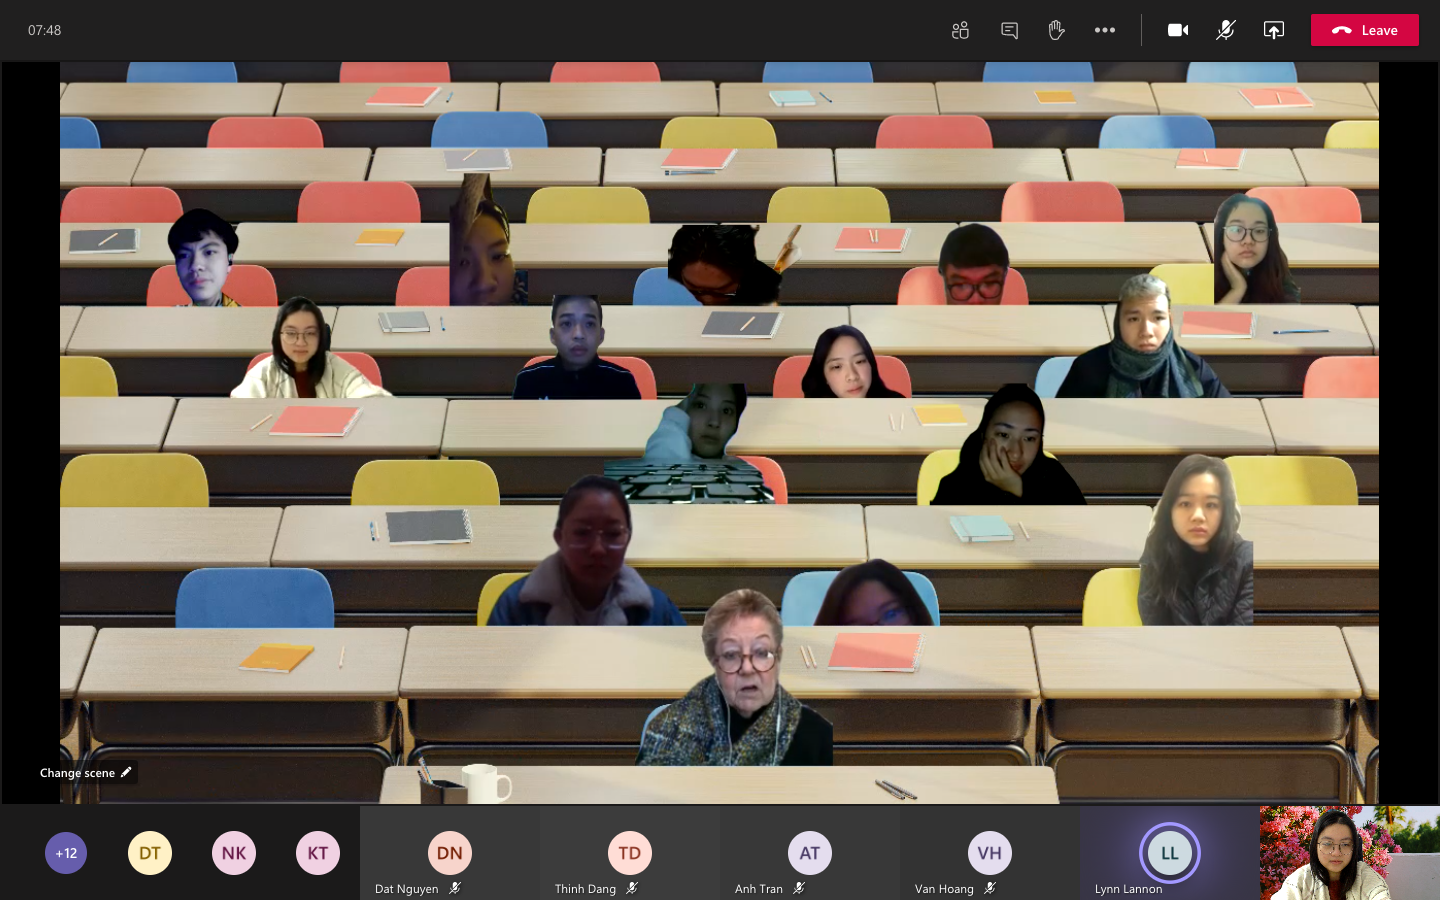1440x900 pixels.
Task: Select the NK participant avatar
Action: coord(234,853)
